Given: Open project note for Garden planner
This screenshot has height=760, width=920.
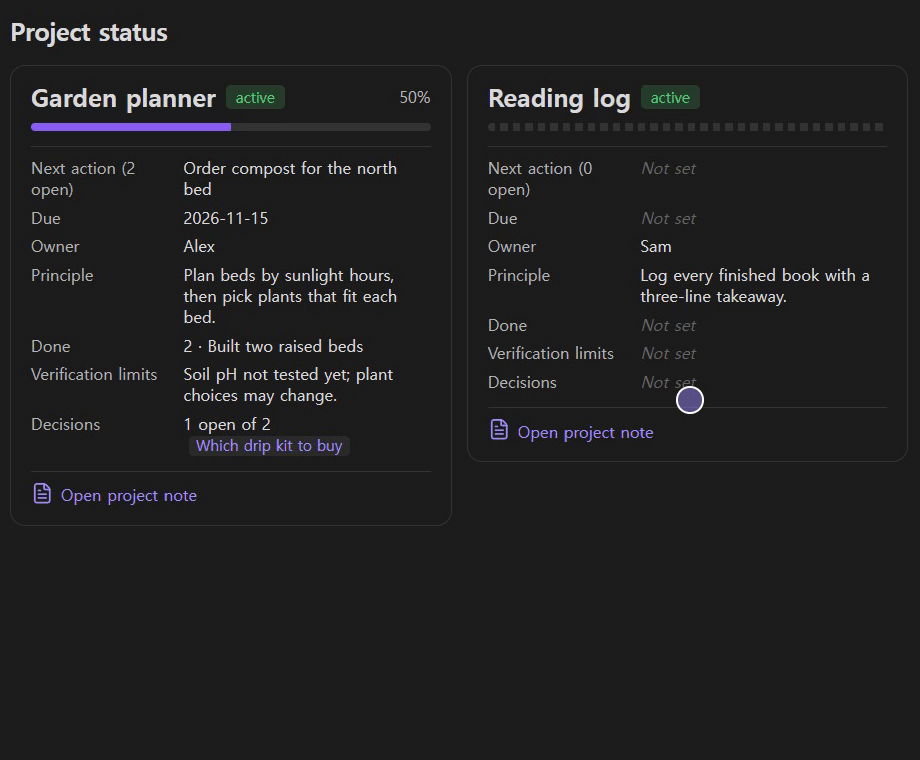Looking at the screenshot, I should pos(128,495).
